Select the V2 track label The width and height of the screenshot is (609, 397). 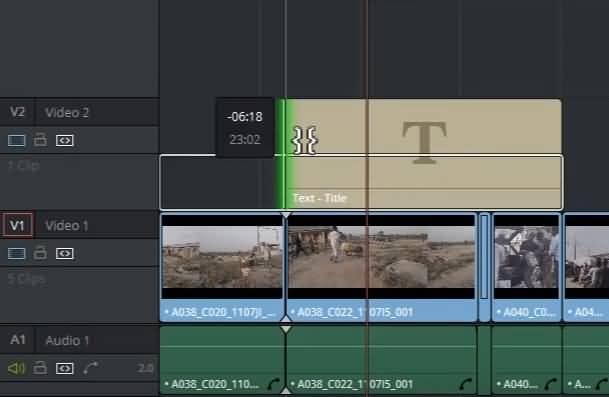[x=17, y=112]
